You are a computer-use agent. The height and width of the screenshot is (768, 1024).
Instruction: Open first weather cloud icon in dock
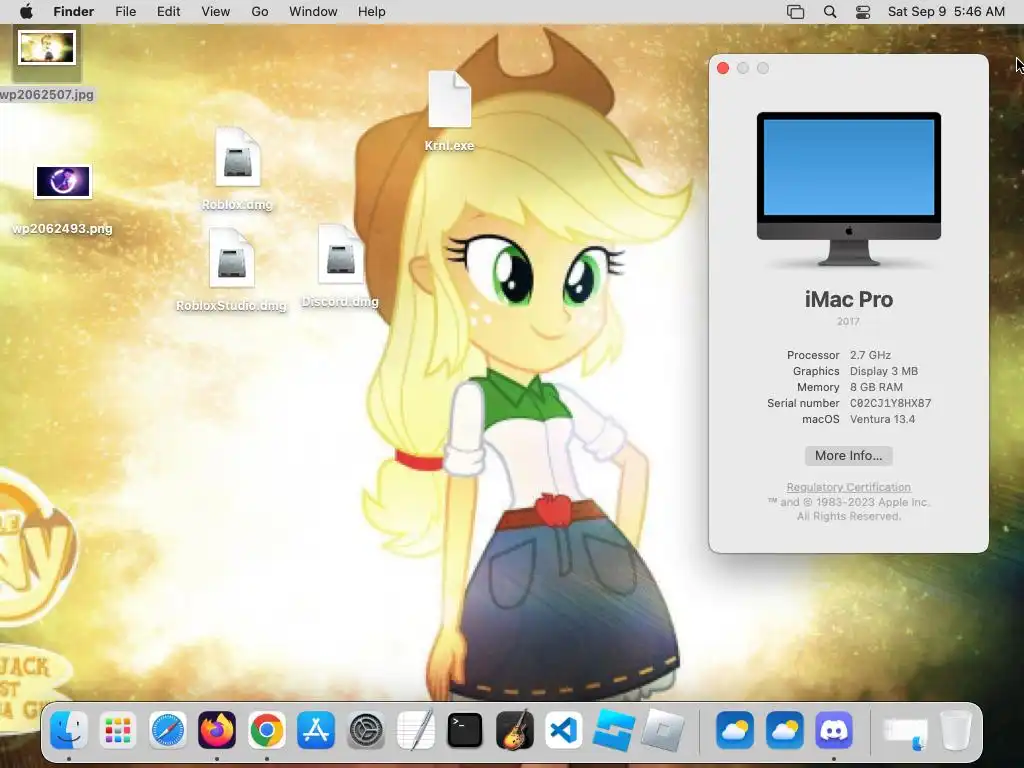click(x=735, y=729)
